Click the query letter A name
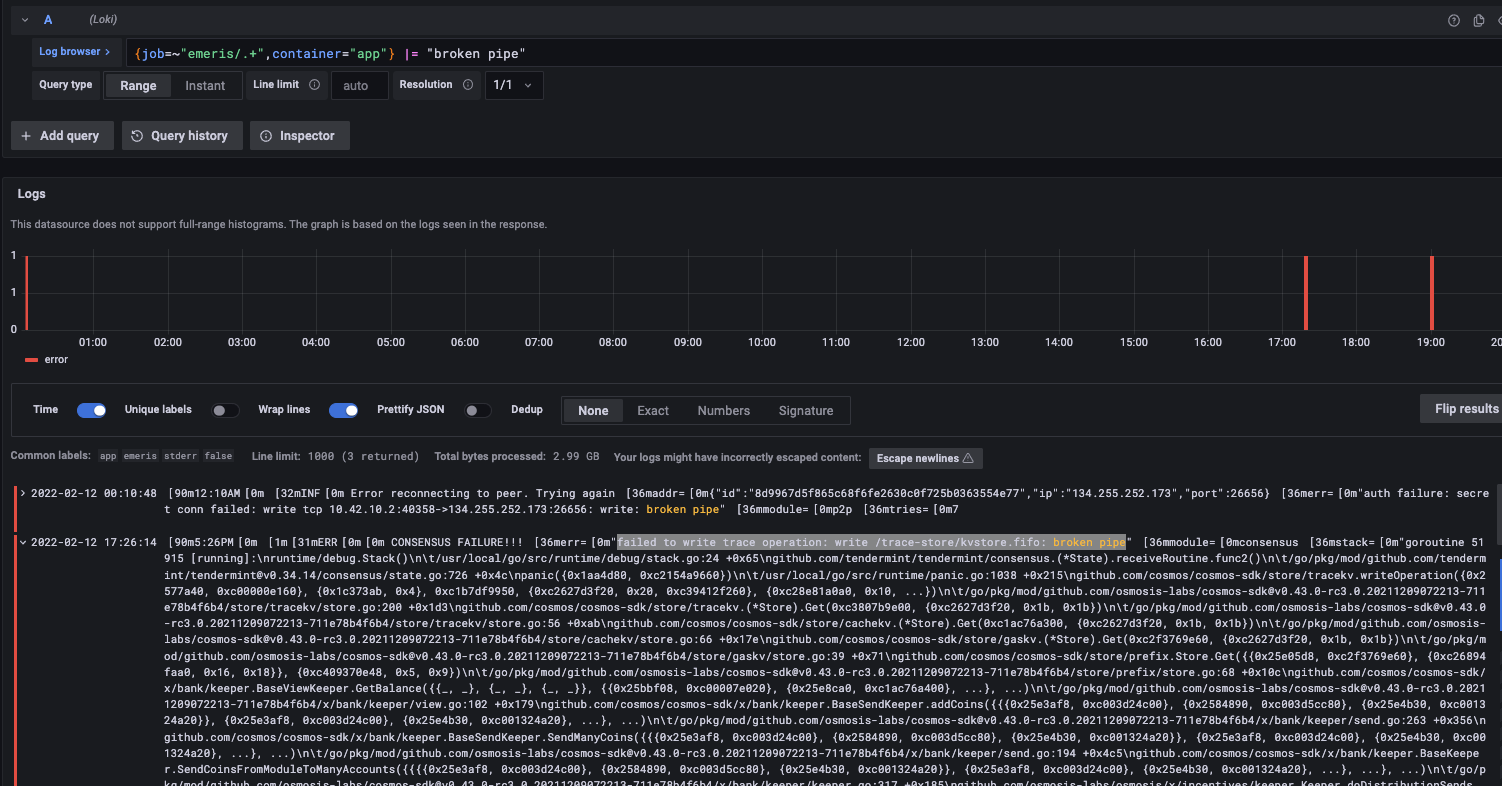The image size is (1502, 786). click(48, 20)
